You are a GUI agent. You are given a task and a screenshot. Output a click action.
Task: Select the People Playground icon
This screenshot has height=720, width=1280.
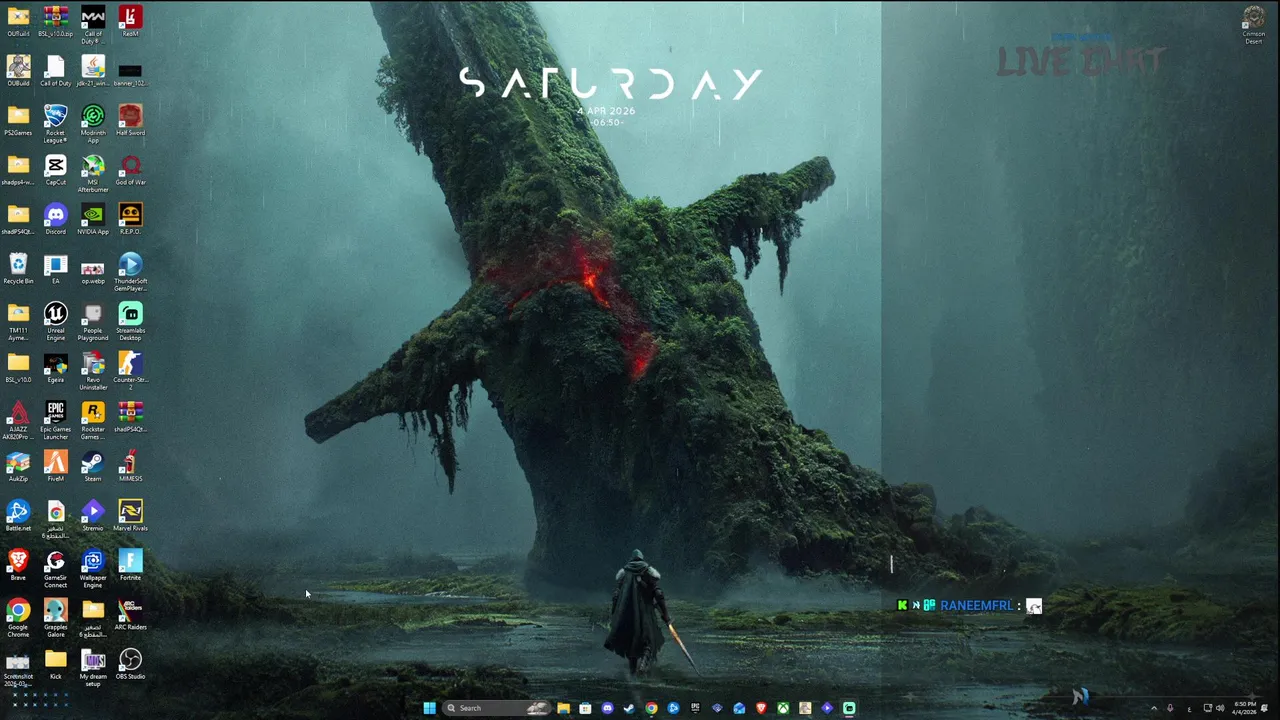tap(93, 322)
